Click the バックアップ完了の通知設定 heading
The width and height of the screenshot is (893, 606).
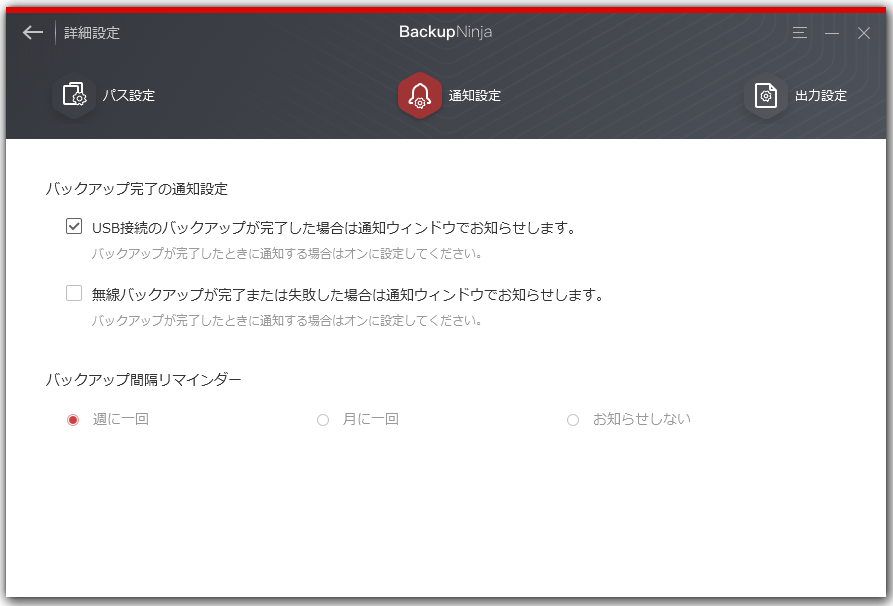[137, 189]
